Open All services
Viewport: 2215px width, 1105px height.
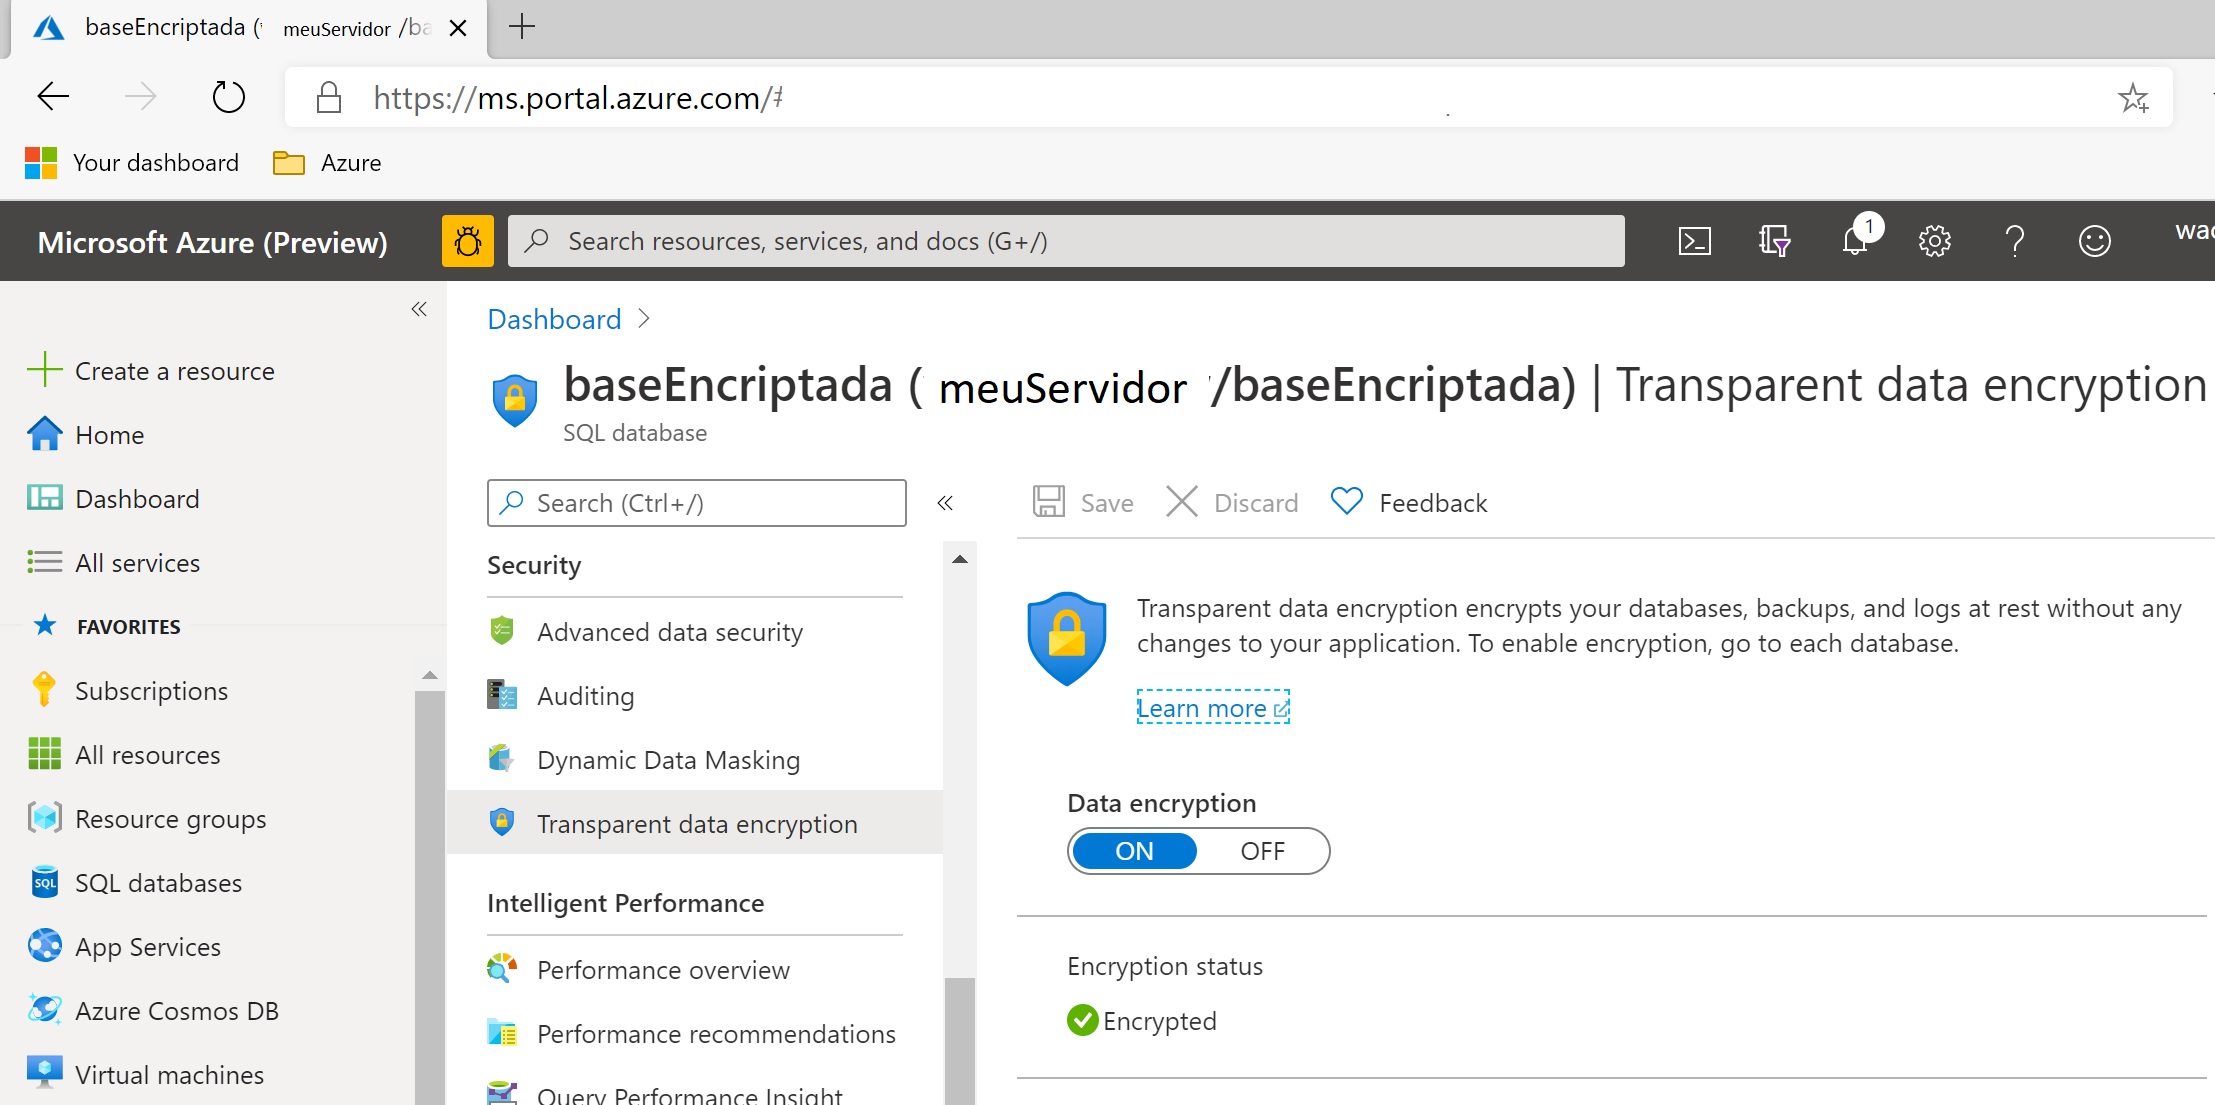114,563
